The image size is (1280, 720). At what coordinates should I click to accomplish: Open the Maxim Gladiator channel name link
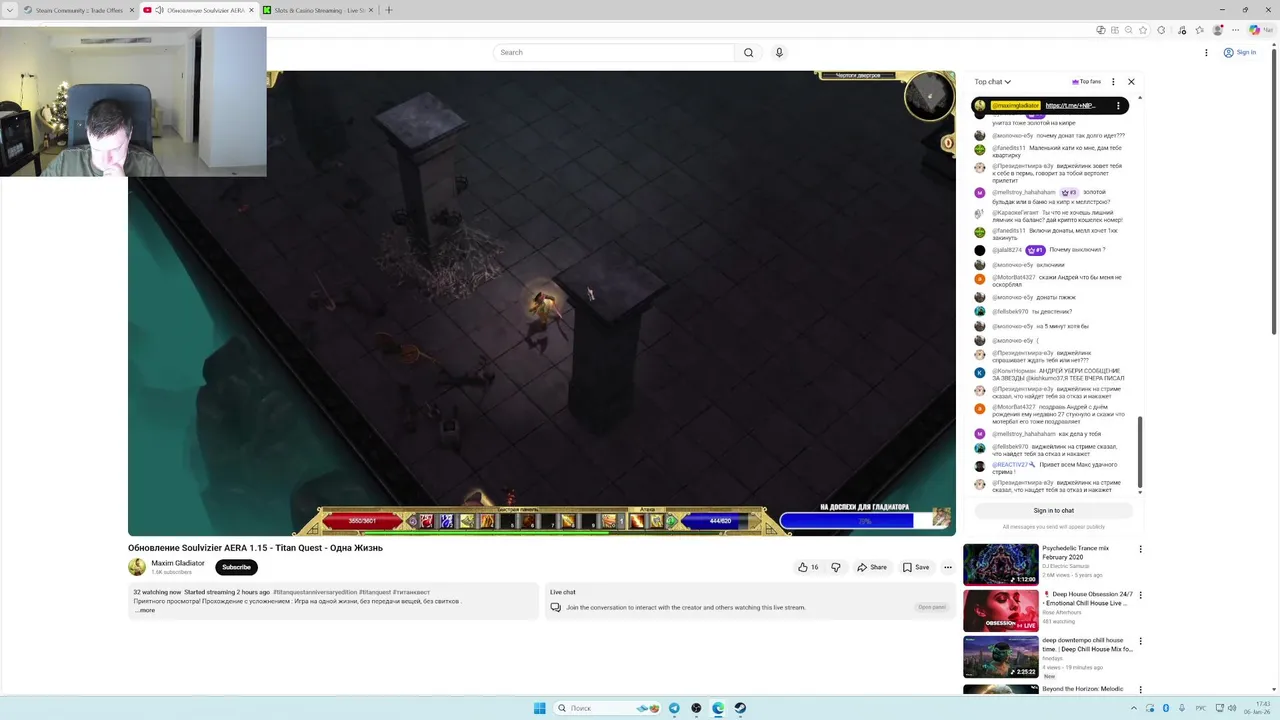178,563
